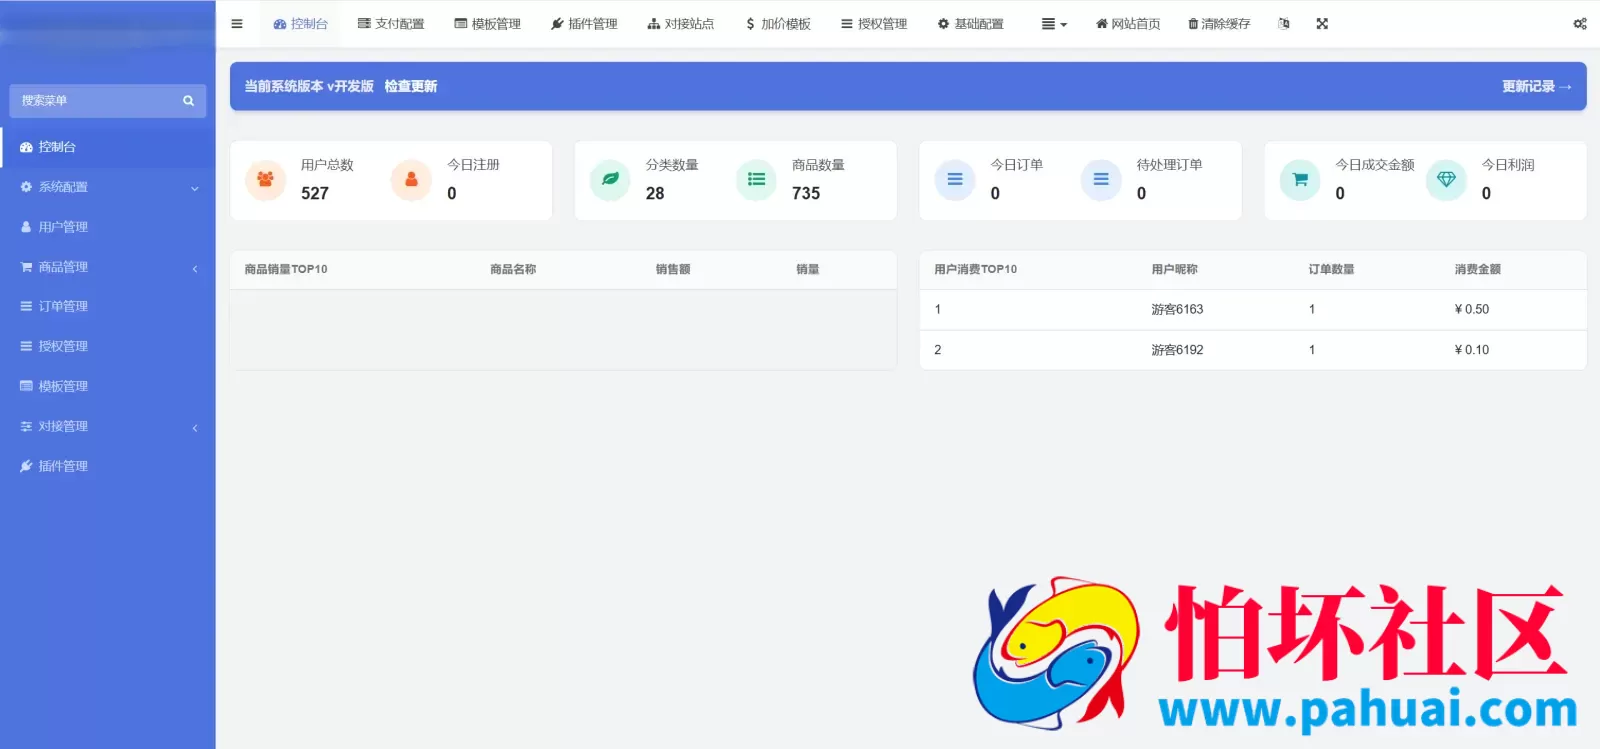The image size is (1600, 749).
Task: Open the 更新记录 link
Action: click(x=1537, y=87)
